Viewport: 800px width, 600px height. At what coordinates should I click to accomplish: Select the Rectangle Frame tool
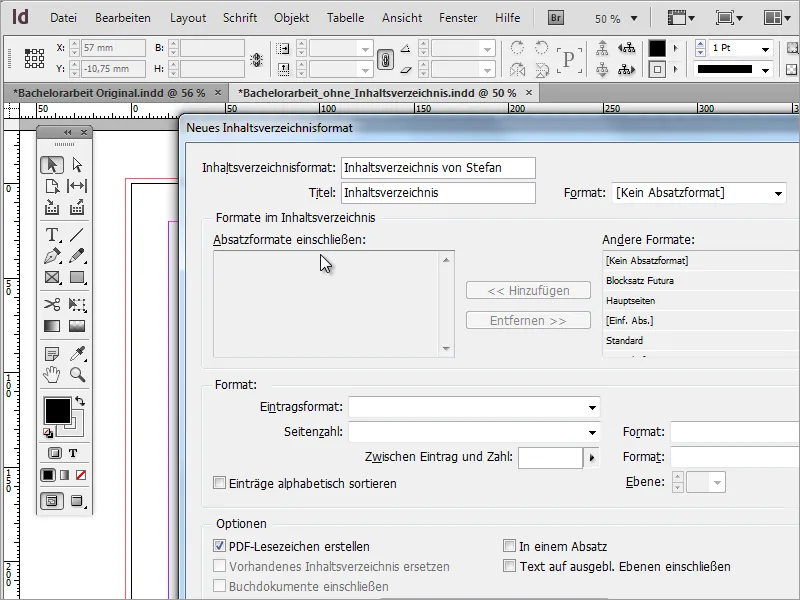pos(52,278)
